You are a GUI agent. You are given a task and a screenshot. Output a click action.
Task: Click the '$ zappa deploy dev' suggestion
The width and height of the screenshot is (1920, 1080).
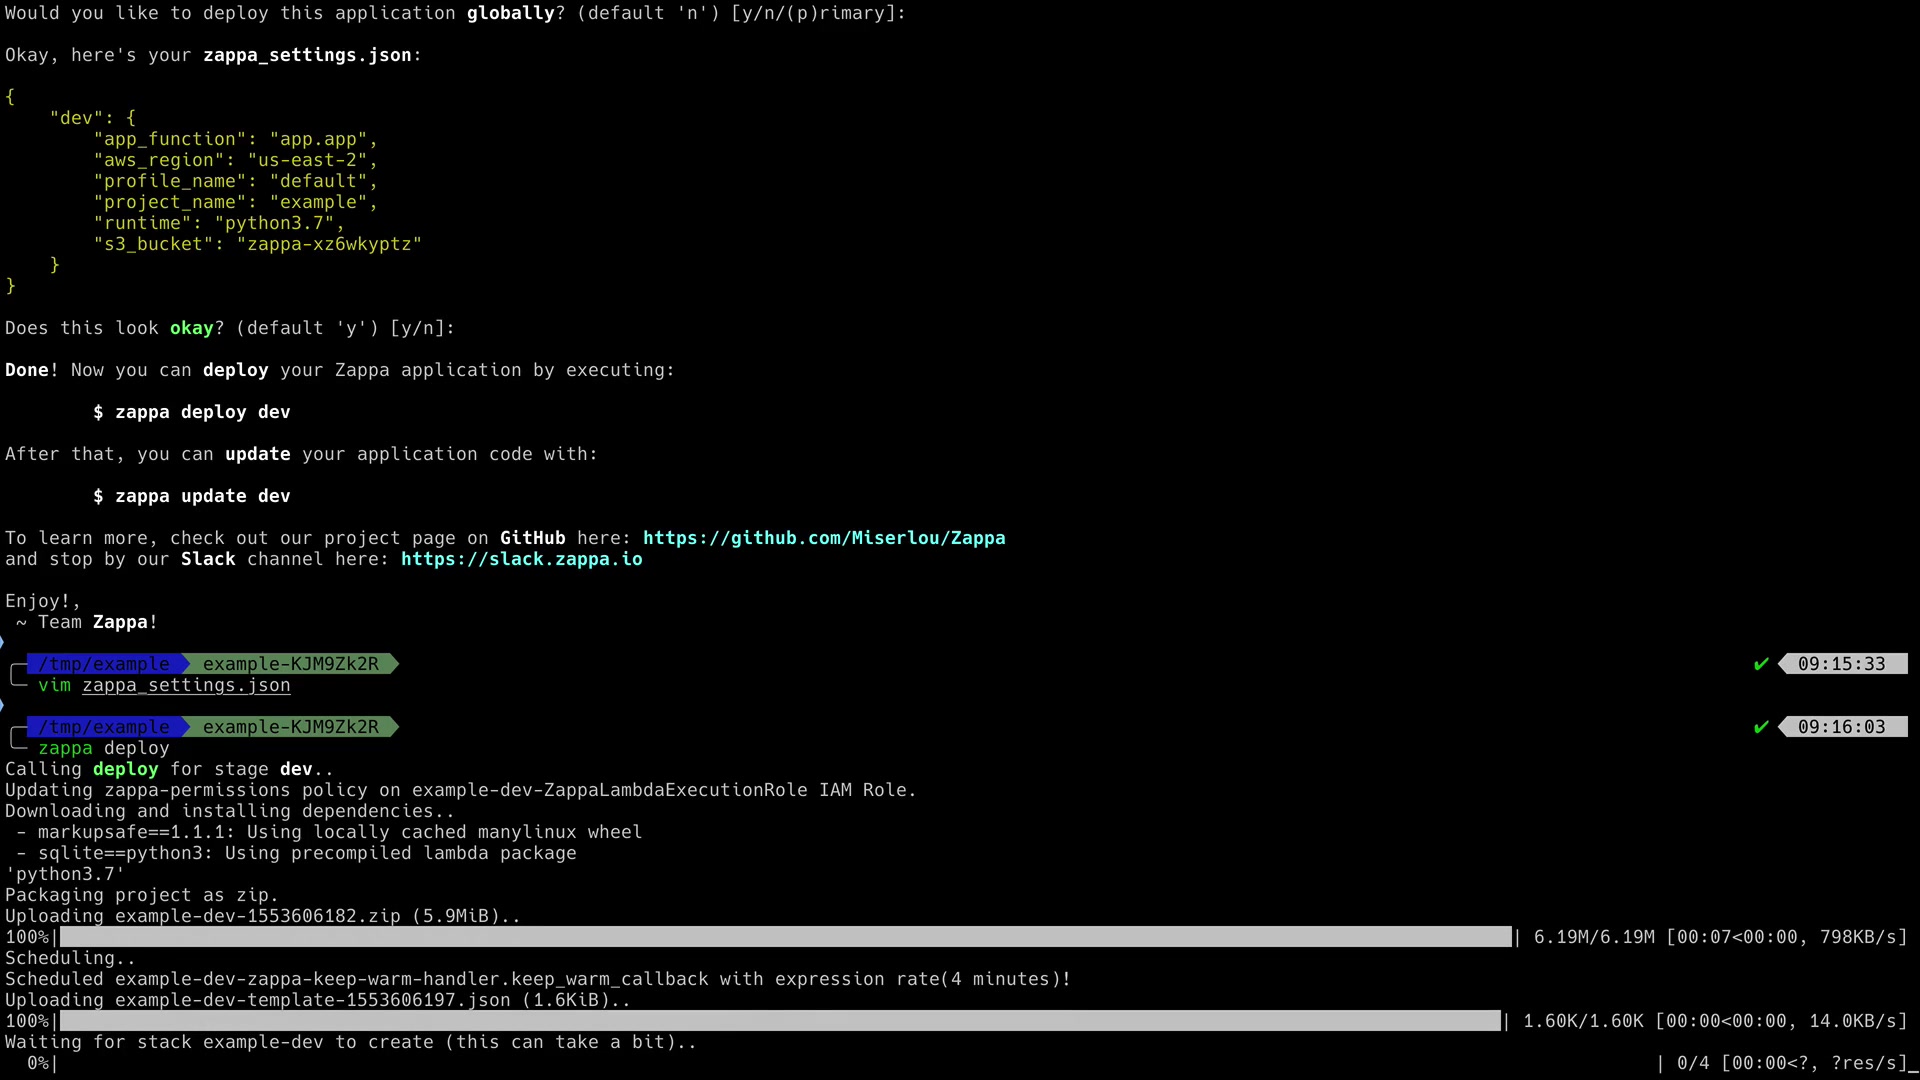(191, 412)
